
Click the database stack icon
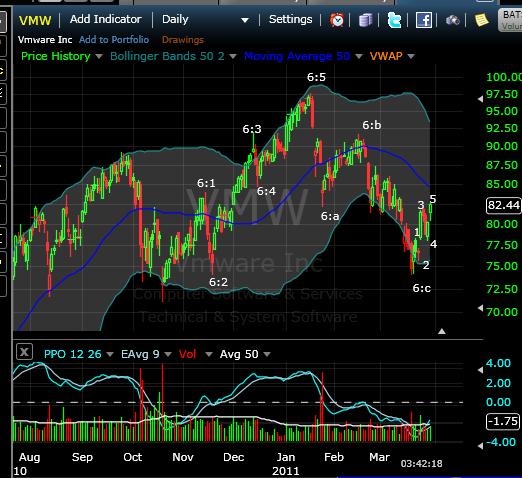(365, 20)
